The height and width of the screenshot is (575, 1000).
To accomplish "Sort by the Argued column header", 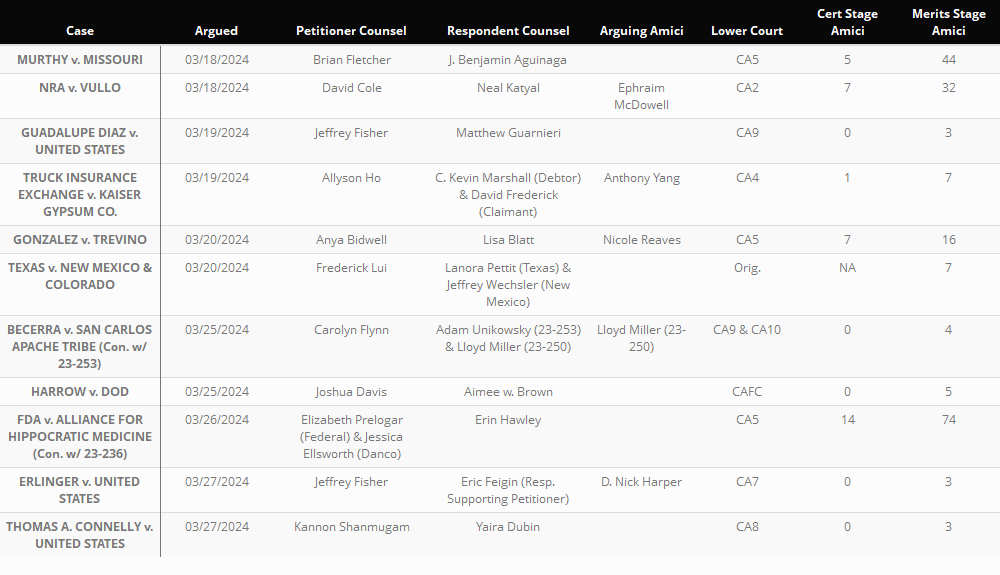I will click(x=217, y=31).
